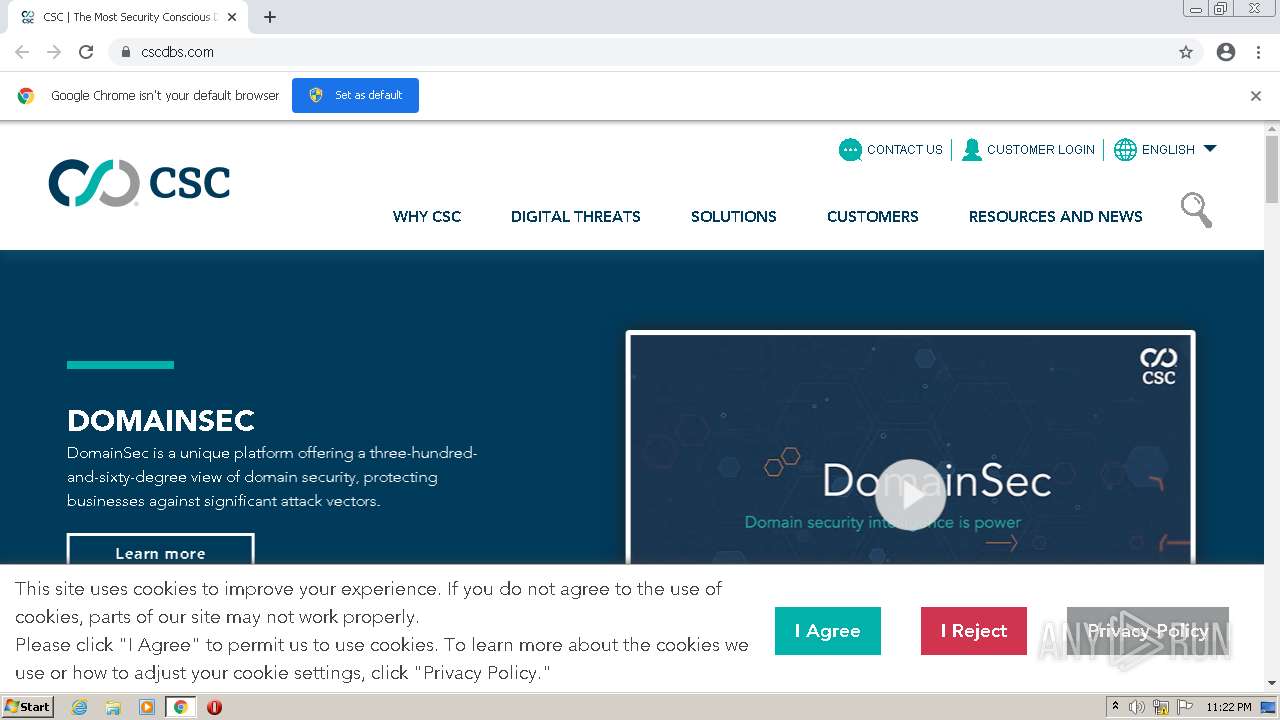Screen dimensions: 1280x720
Task: Open Chrome three-dot menu
Action: [1258, 52]
